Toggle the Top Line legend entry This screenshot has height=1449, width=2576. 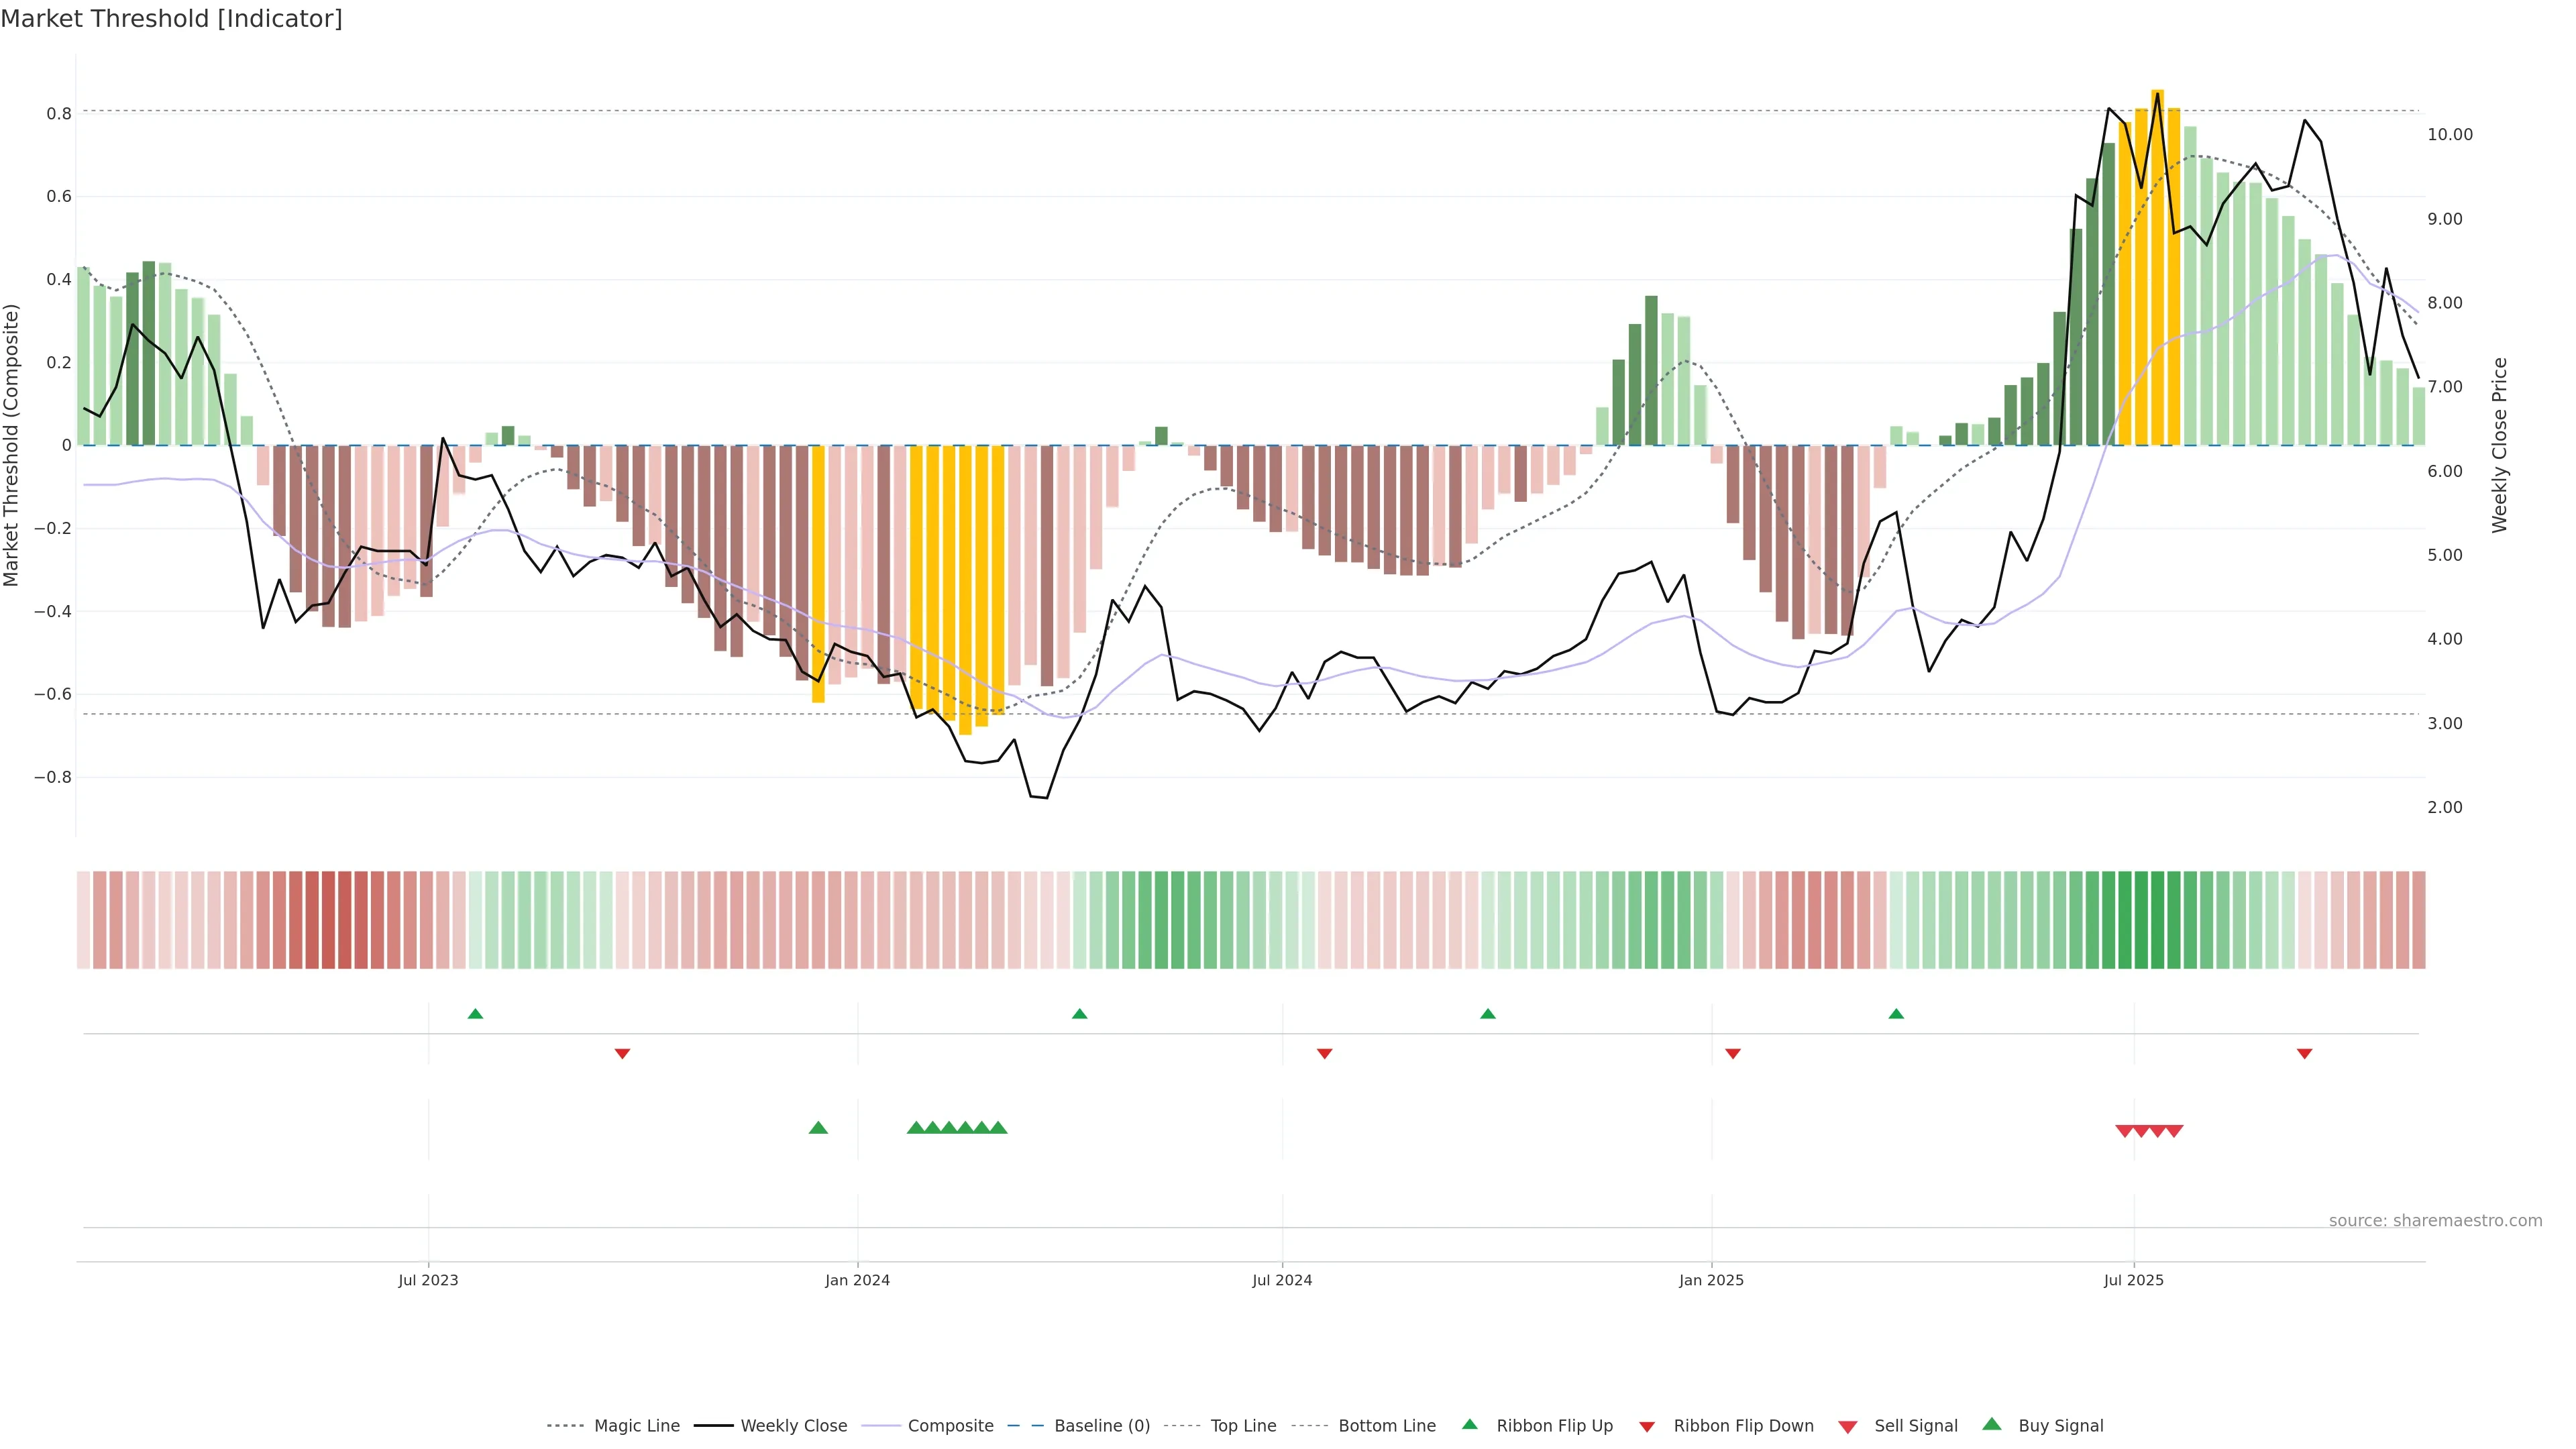coord(1243,1426)
